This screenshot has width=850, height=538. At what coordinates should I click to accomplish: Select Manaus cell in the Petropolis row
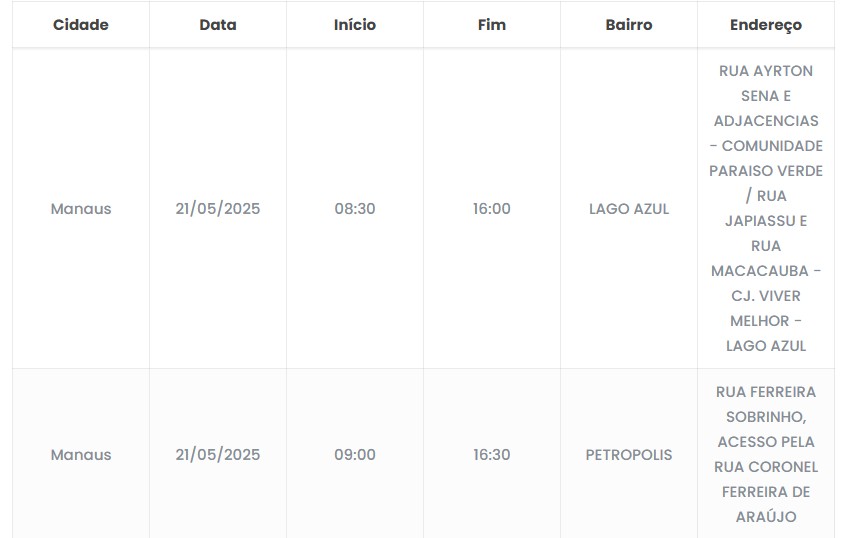point(81,455)
